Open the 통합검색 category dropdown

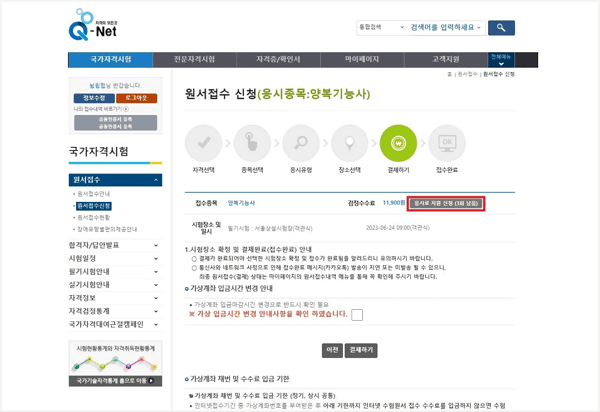click(x=381, y=27)
